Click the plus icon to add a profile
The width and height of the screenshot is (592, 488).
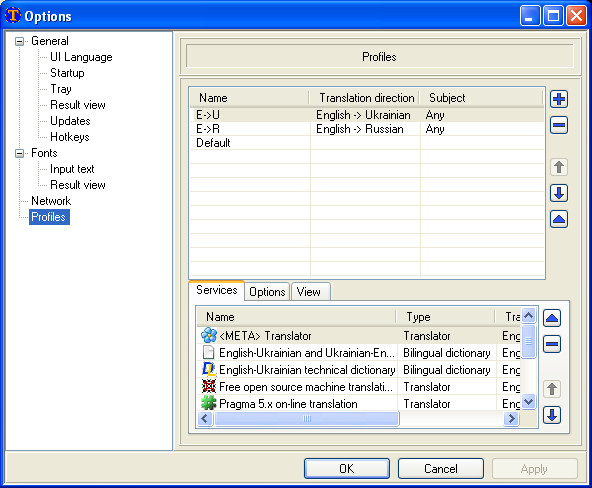click(559, 99)
